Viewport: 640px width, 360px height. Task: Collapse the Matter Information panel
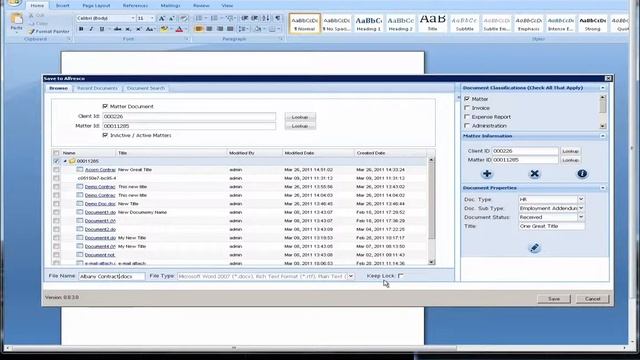coord(603,136)
